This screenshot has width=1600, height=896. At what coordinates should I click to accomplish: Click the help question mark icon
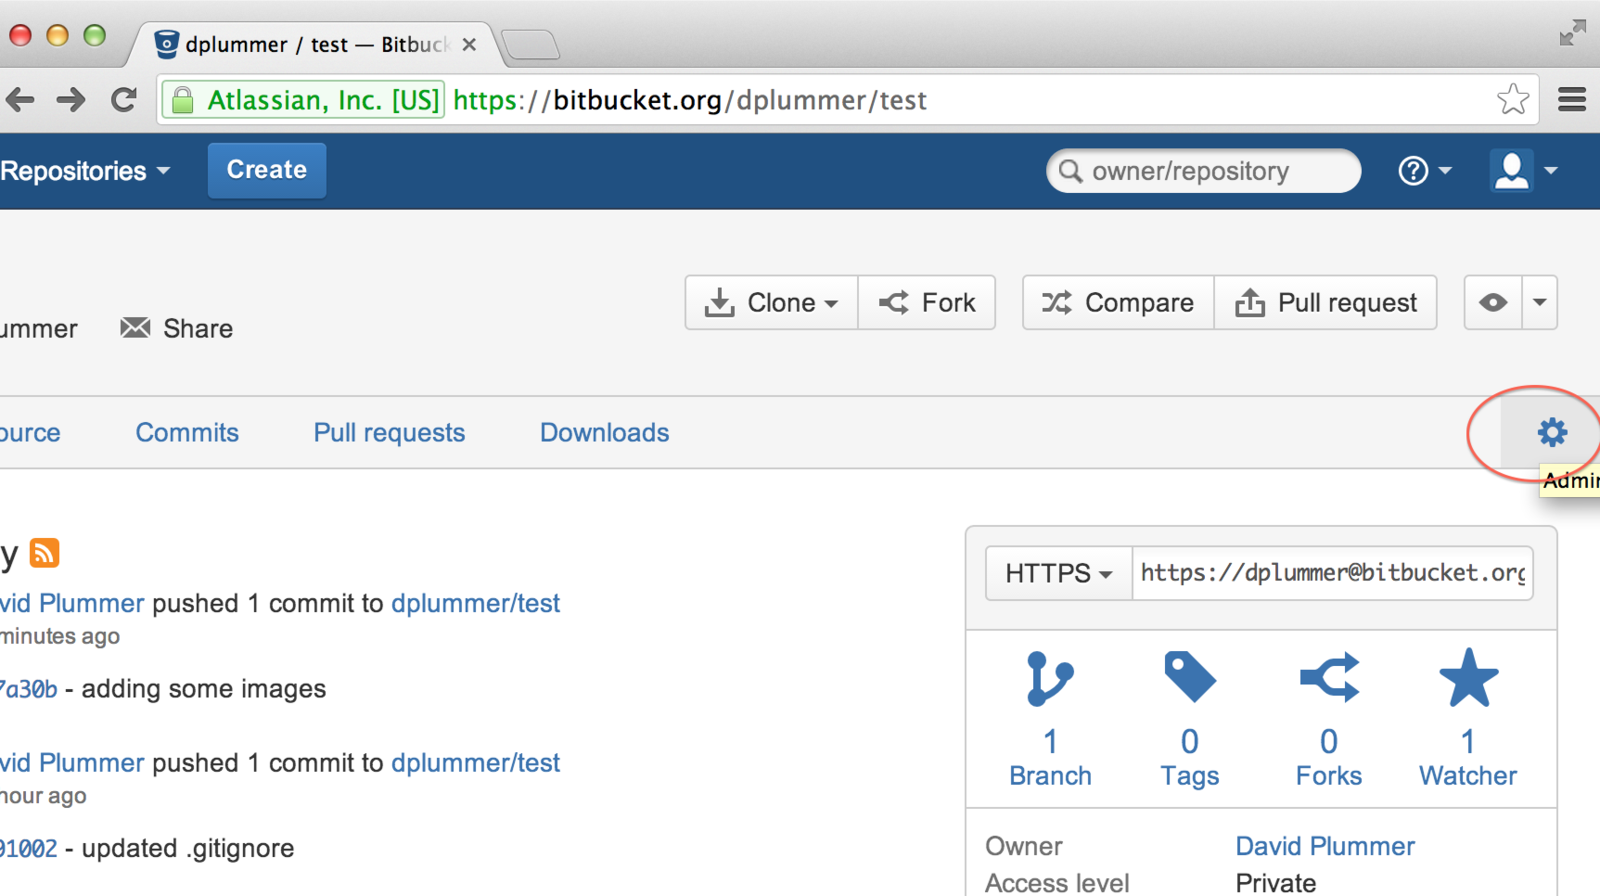pos(1413,171)
